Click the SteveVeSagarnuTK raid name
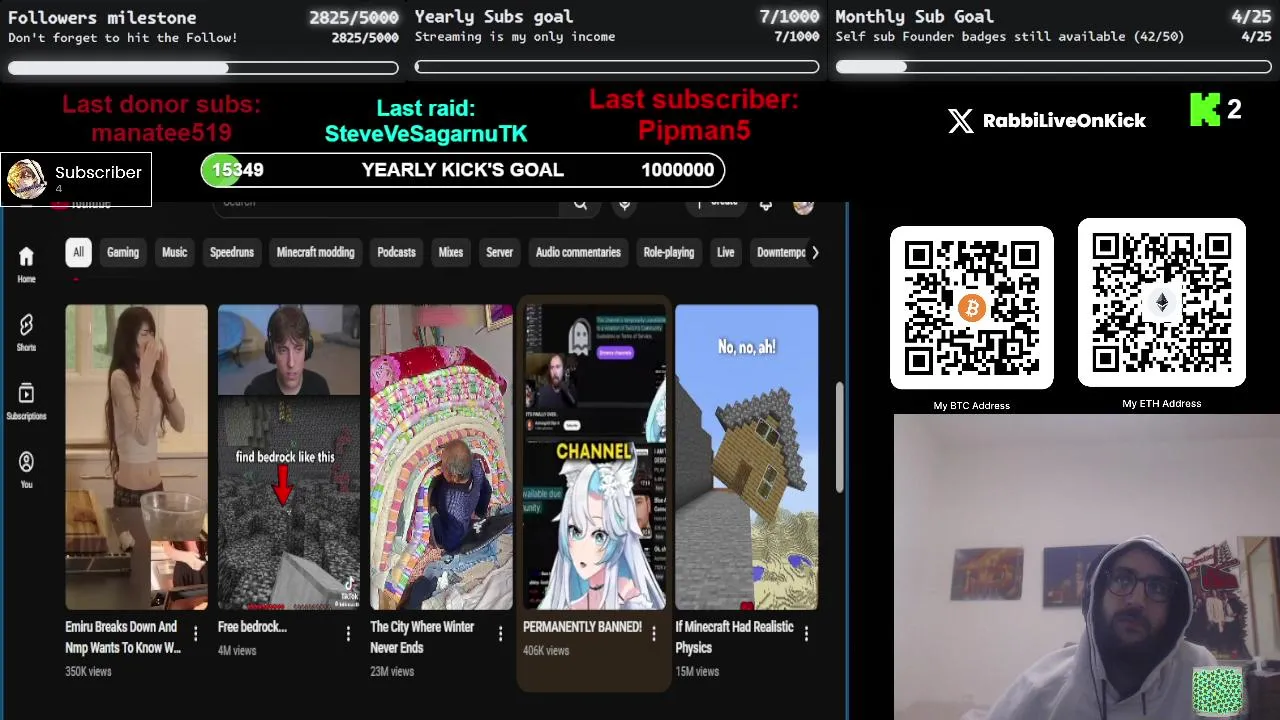The height and width of the screenshot is (720, 1280). pyautogui.click(x=426, y=134)
